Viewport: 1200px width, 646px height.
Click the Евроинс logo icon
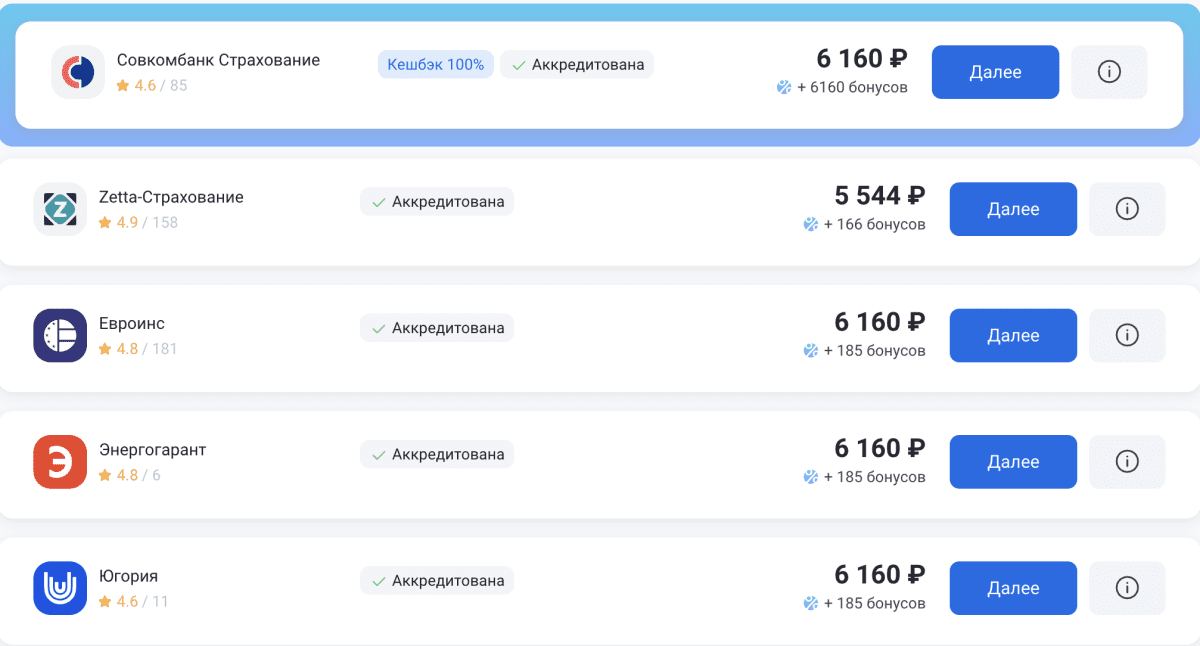click(60, 335)
